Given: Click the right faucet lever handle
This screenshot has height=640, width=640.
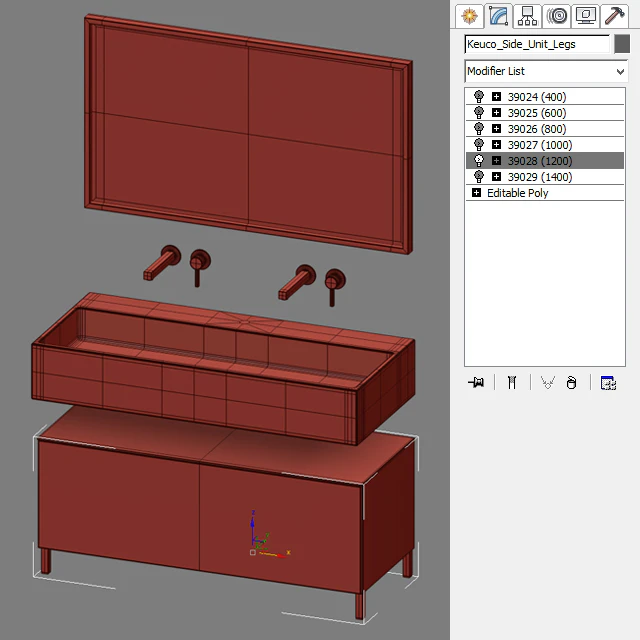Looking at the screenshot, I should click(332, 295).
